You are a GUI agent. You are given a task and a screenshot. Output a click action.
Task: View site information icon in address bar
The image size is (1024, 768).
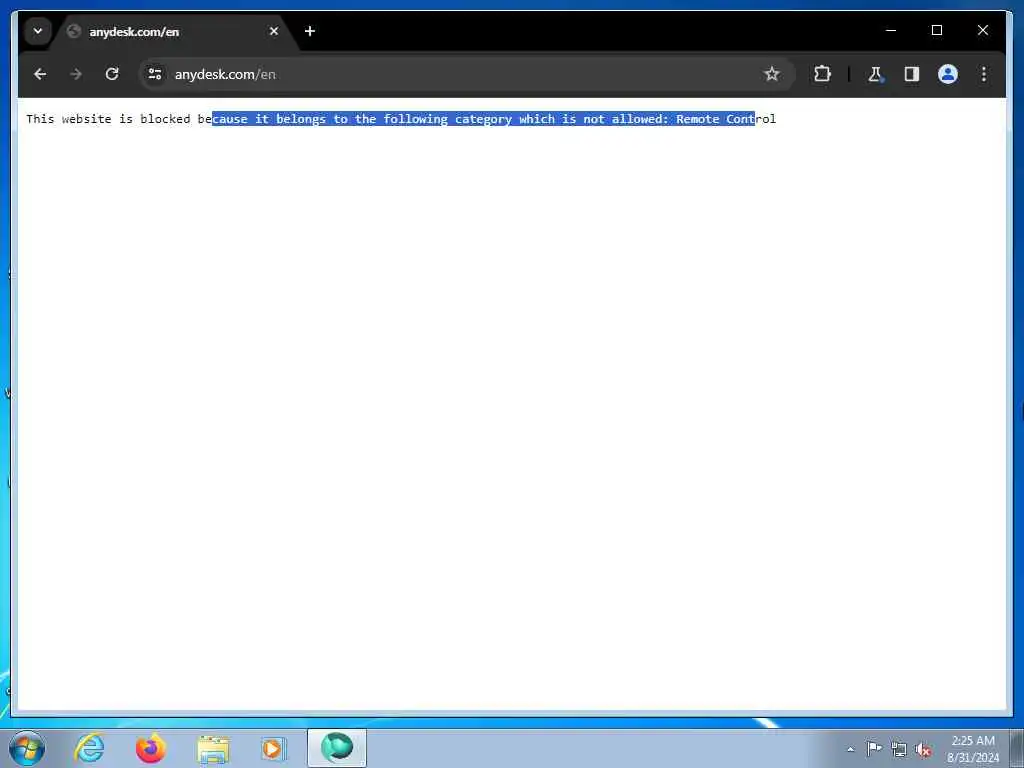coord(155,74)
